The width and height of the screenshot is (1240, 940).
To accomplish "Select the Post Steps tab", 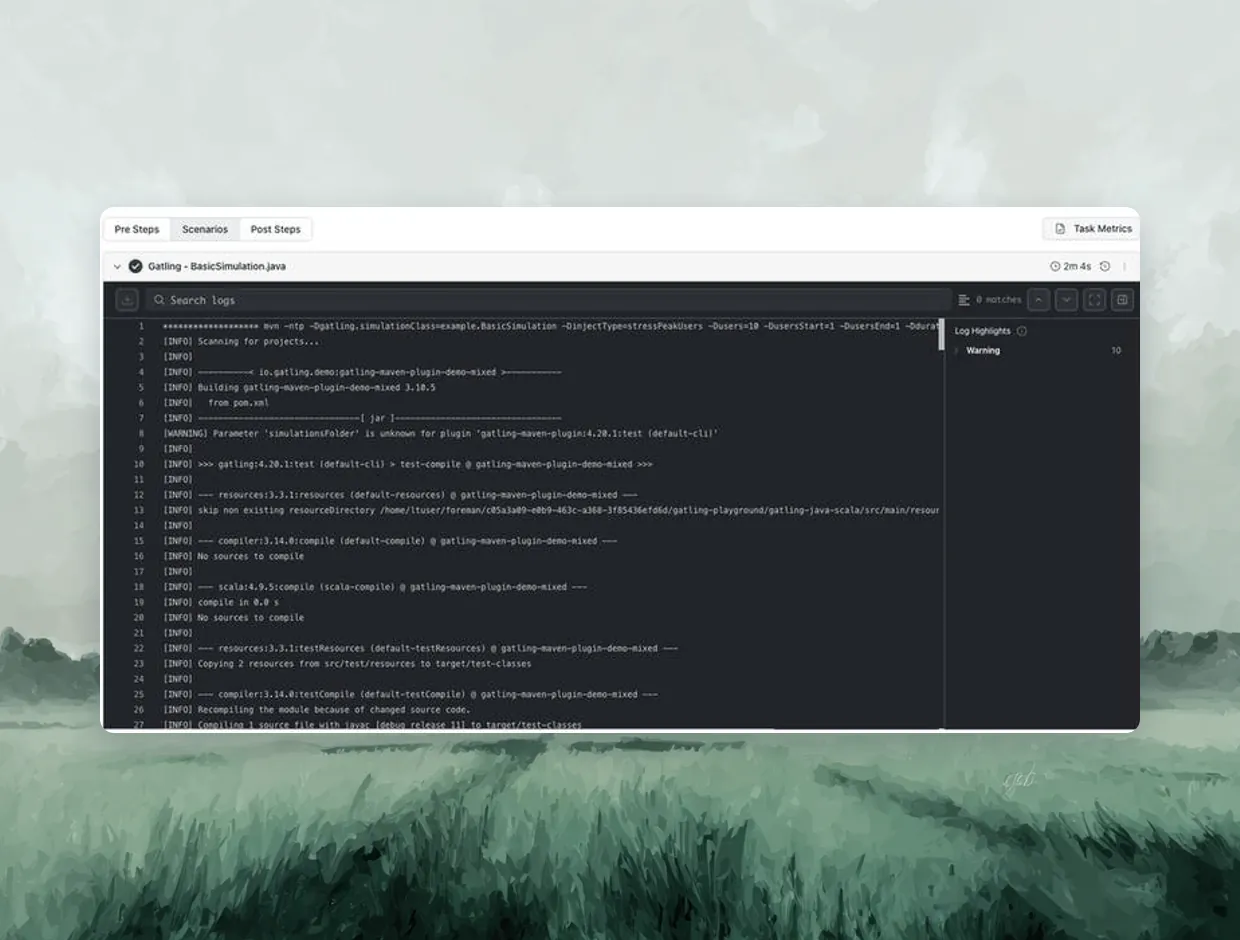I will point(276,229).
